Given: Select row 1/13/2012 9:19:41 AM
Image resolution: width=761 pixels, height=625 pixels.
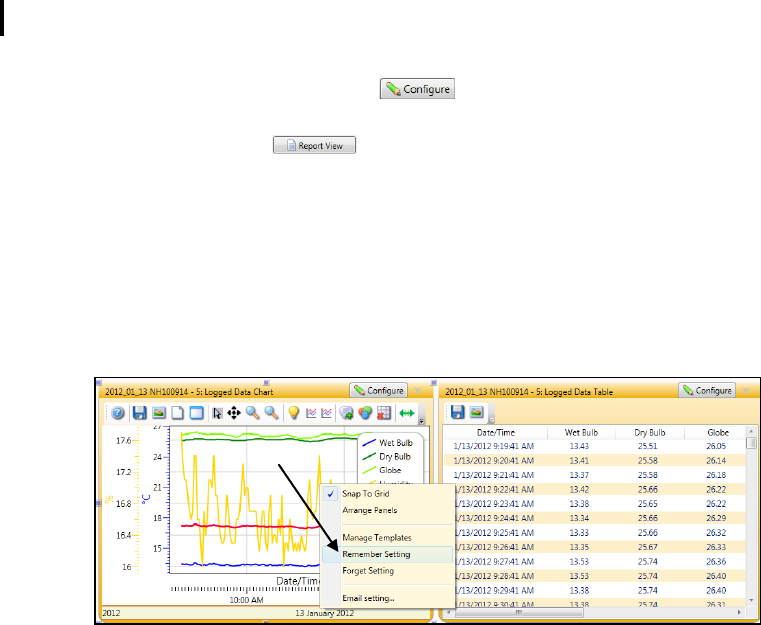Looking at the screenshot, I should click(595, 446).
